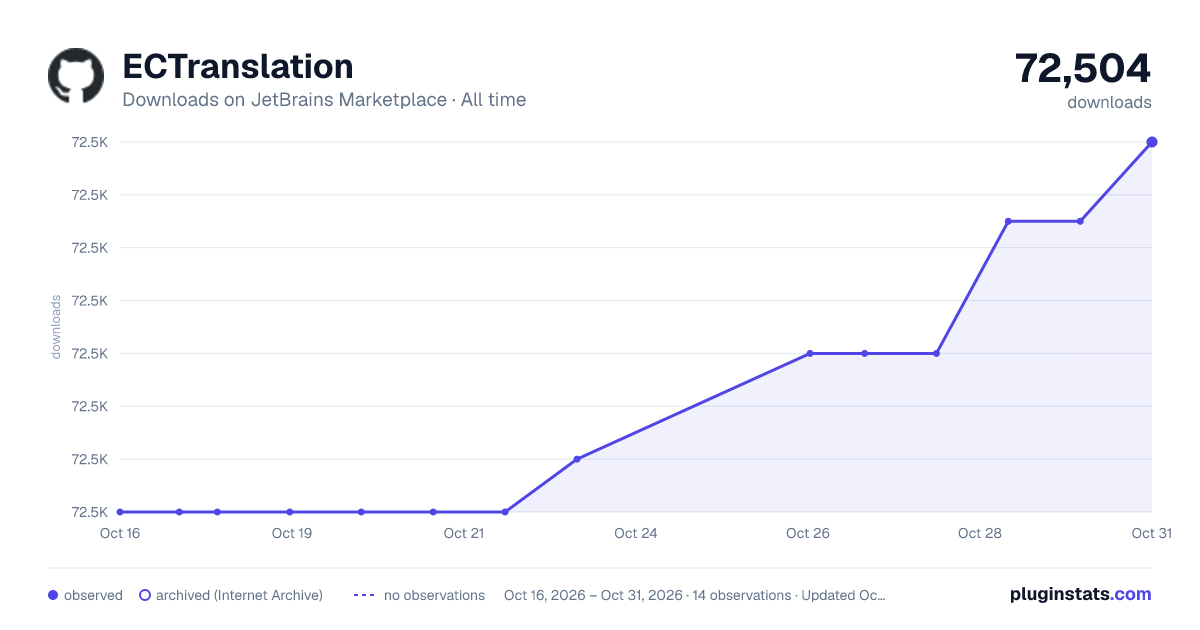This screenshot has height=630, width=1200.
Task: Select the Oct 16 first data point
Action: coord(120,512)
